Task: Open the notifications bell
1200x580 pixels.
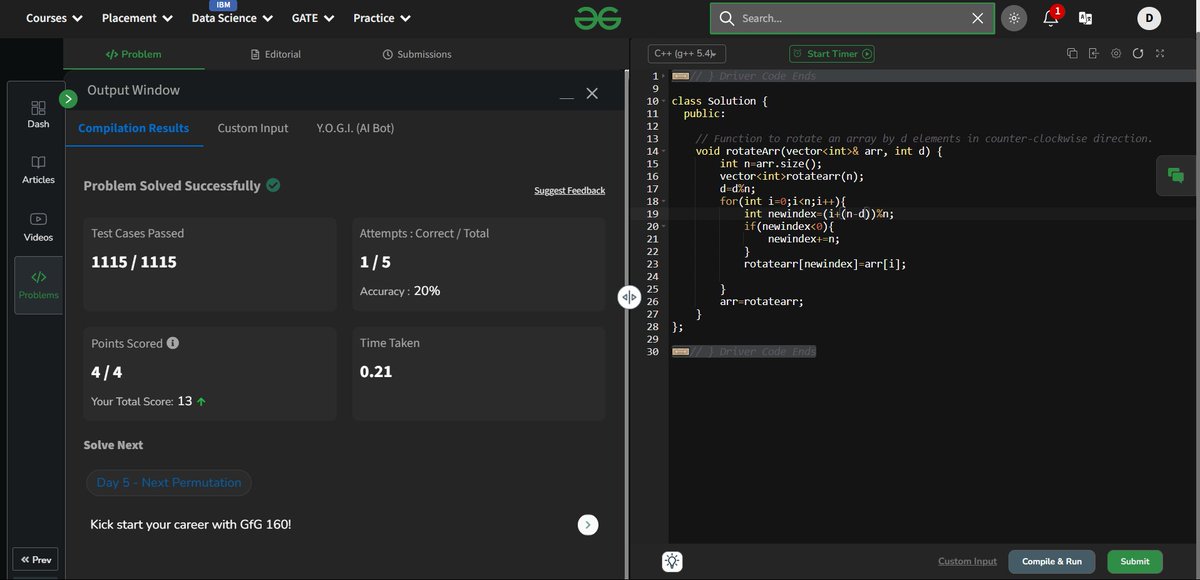Action: [x=1050, y=18]
